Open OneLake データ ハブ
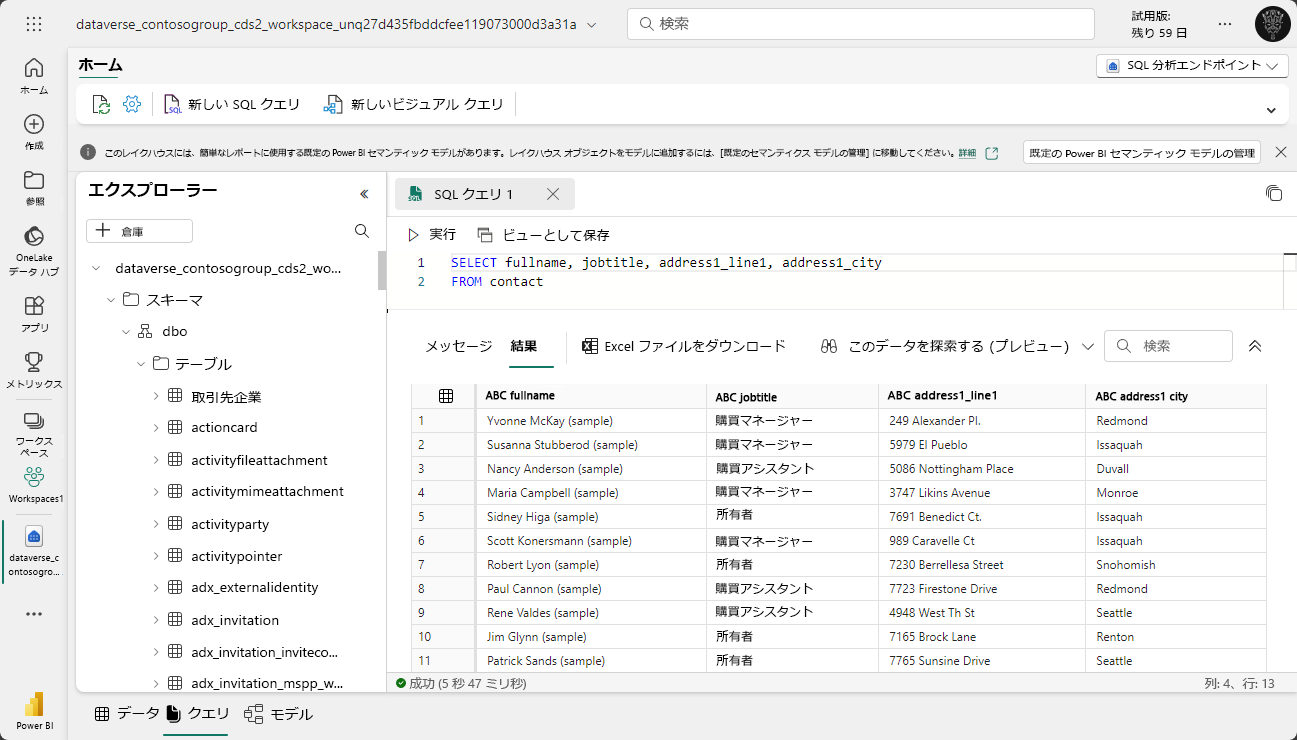The width and height of the screenshot is (1297, 740). [34, 251]
